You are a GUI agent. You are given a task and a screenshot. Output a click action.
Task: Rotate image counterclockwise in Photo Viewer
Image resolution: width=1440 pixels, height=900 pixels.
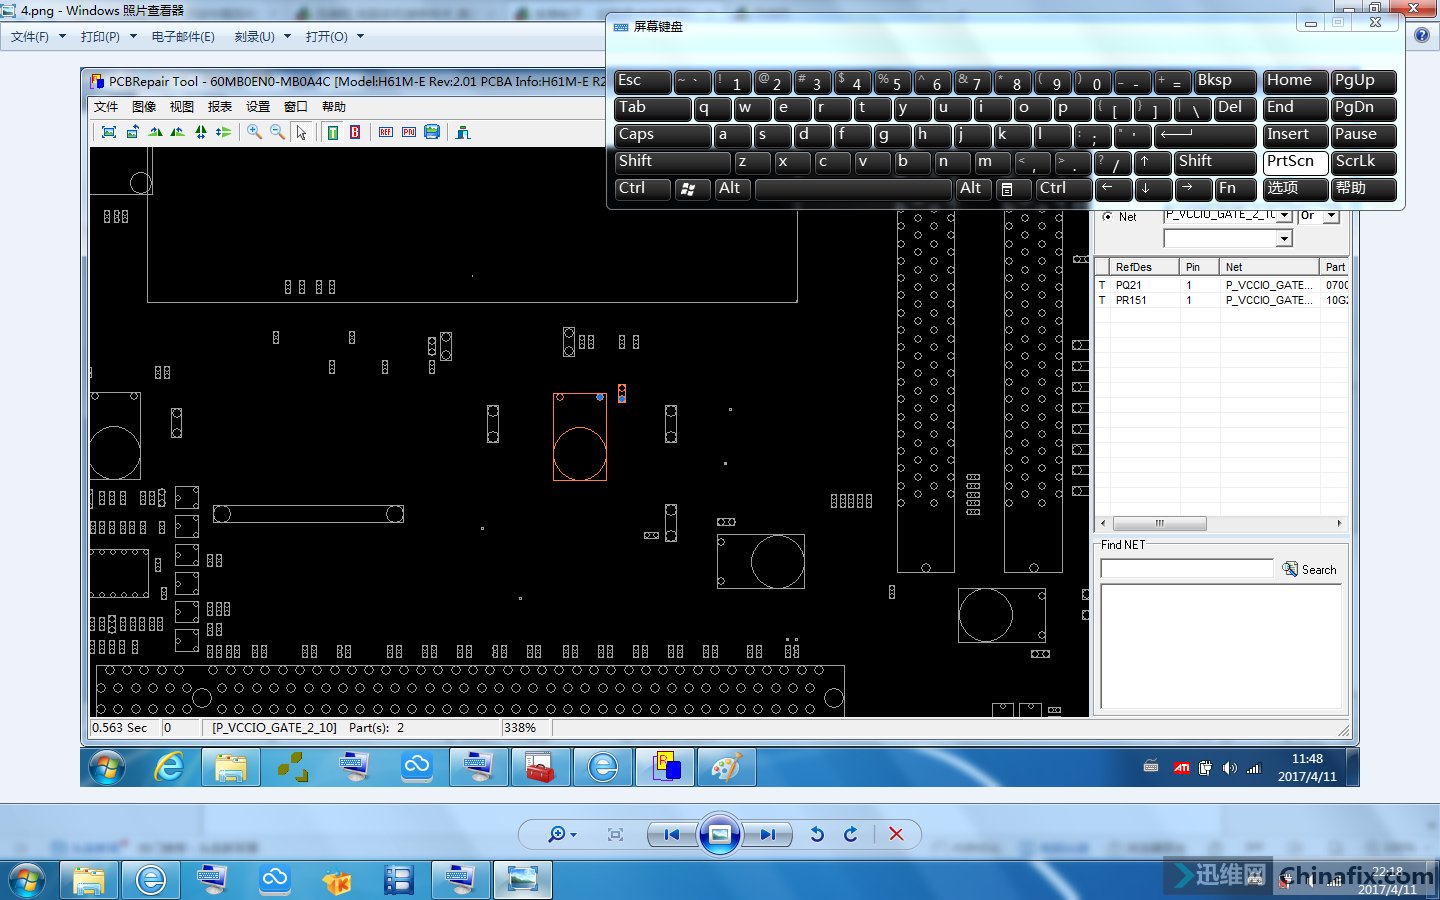click(817, 834)
